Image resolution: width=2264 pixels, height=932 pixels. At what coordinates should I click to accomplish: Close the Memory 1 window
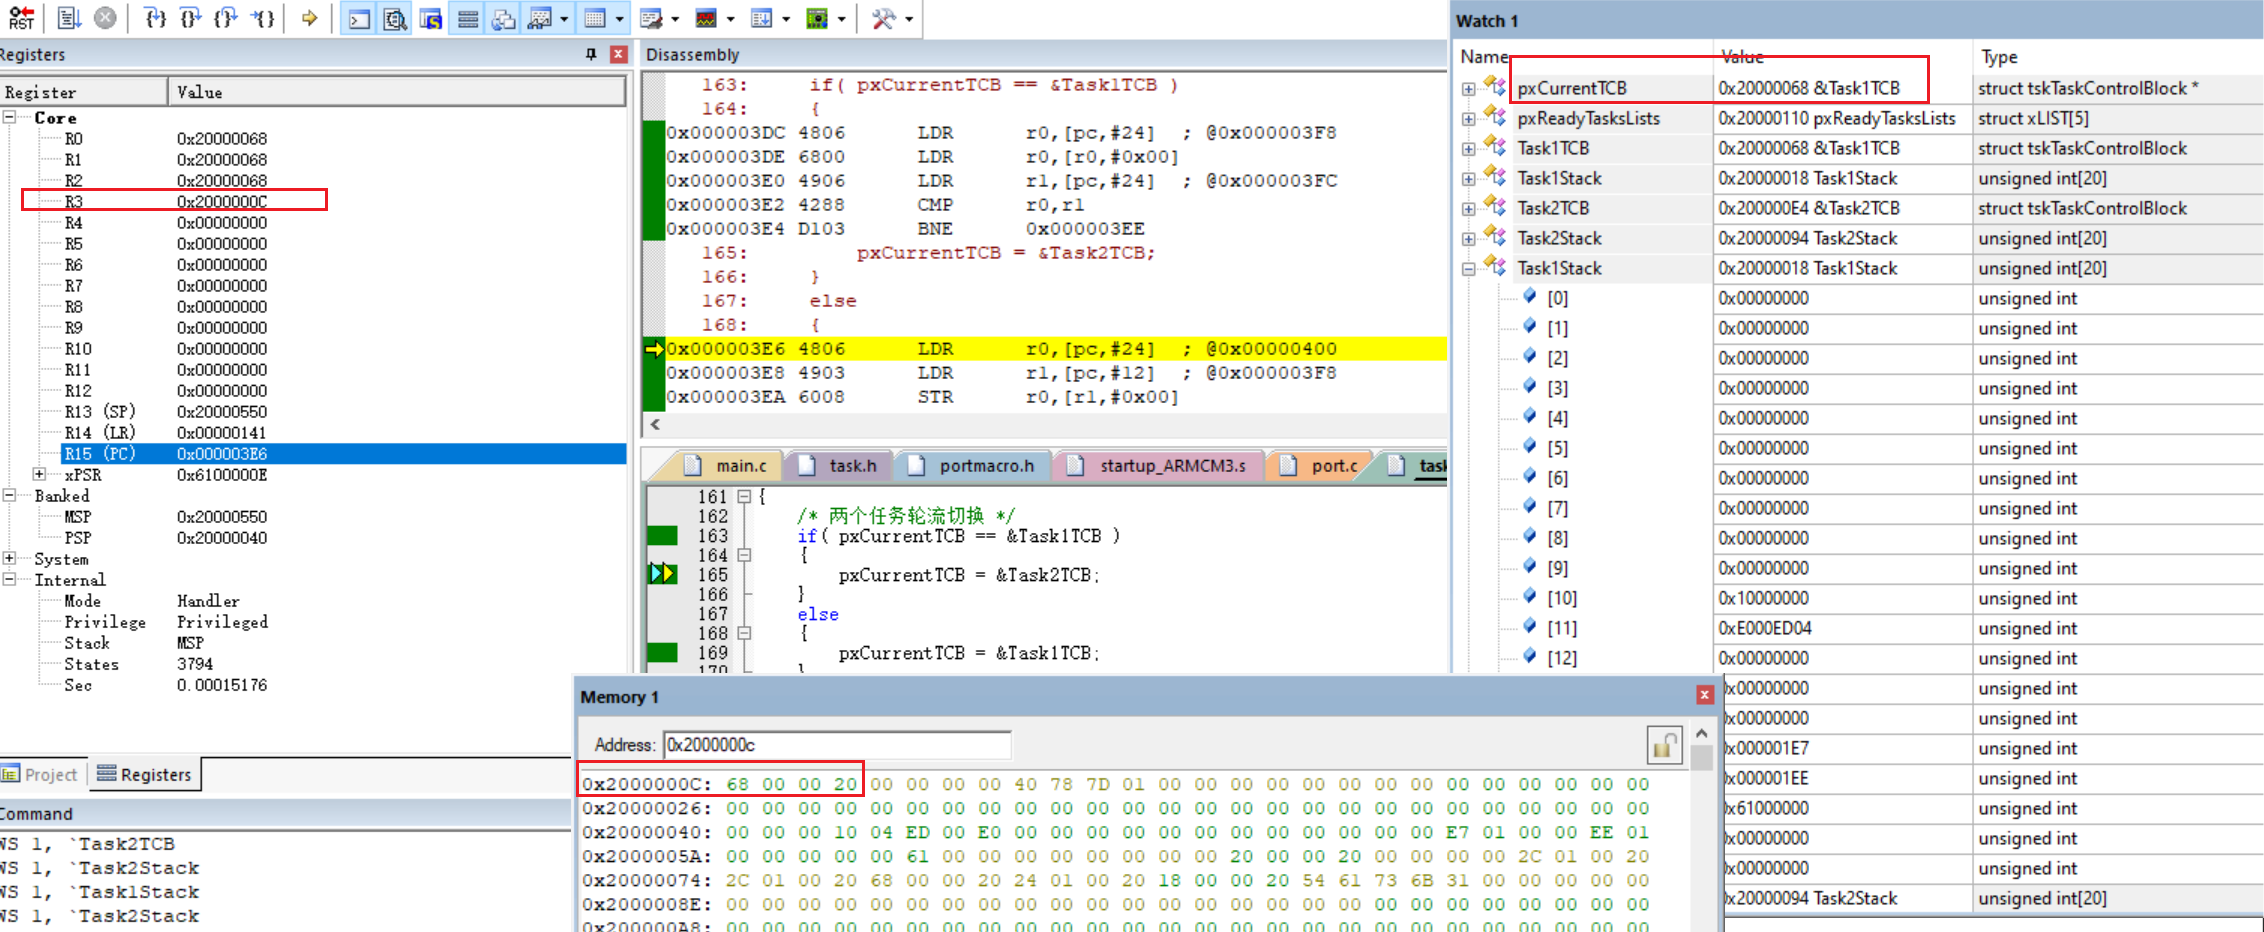click(x=1704, y=695)
